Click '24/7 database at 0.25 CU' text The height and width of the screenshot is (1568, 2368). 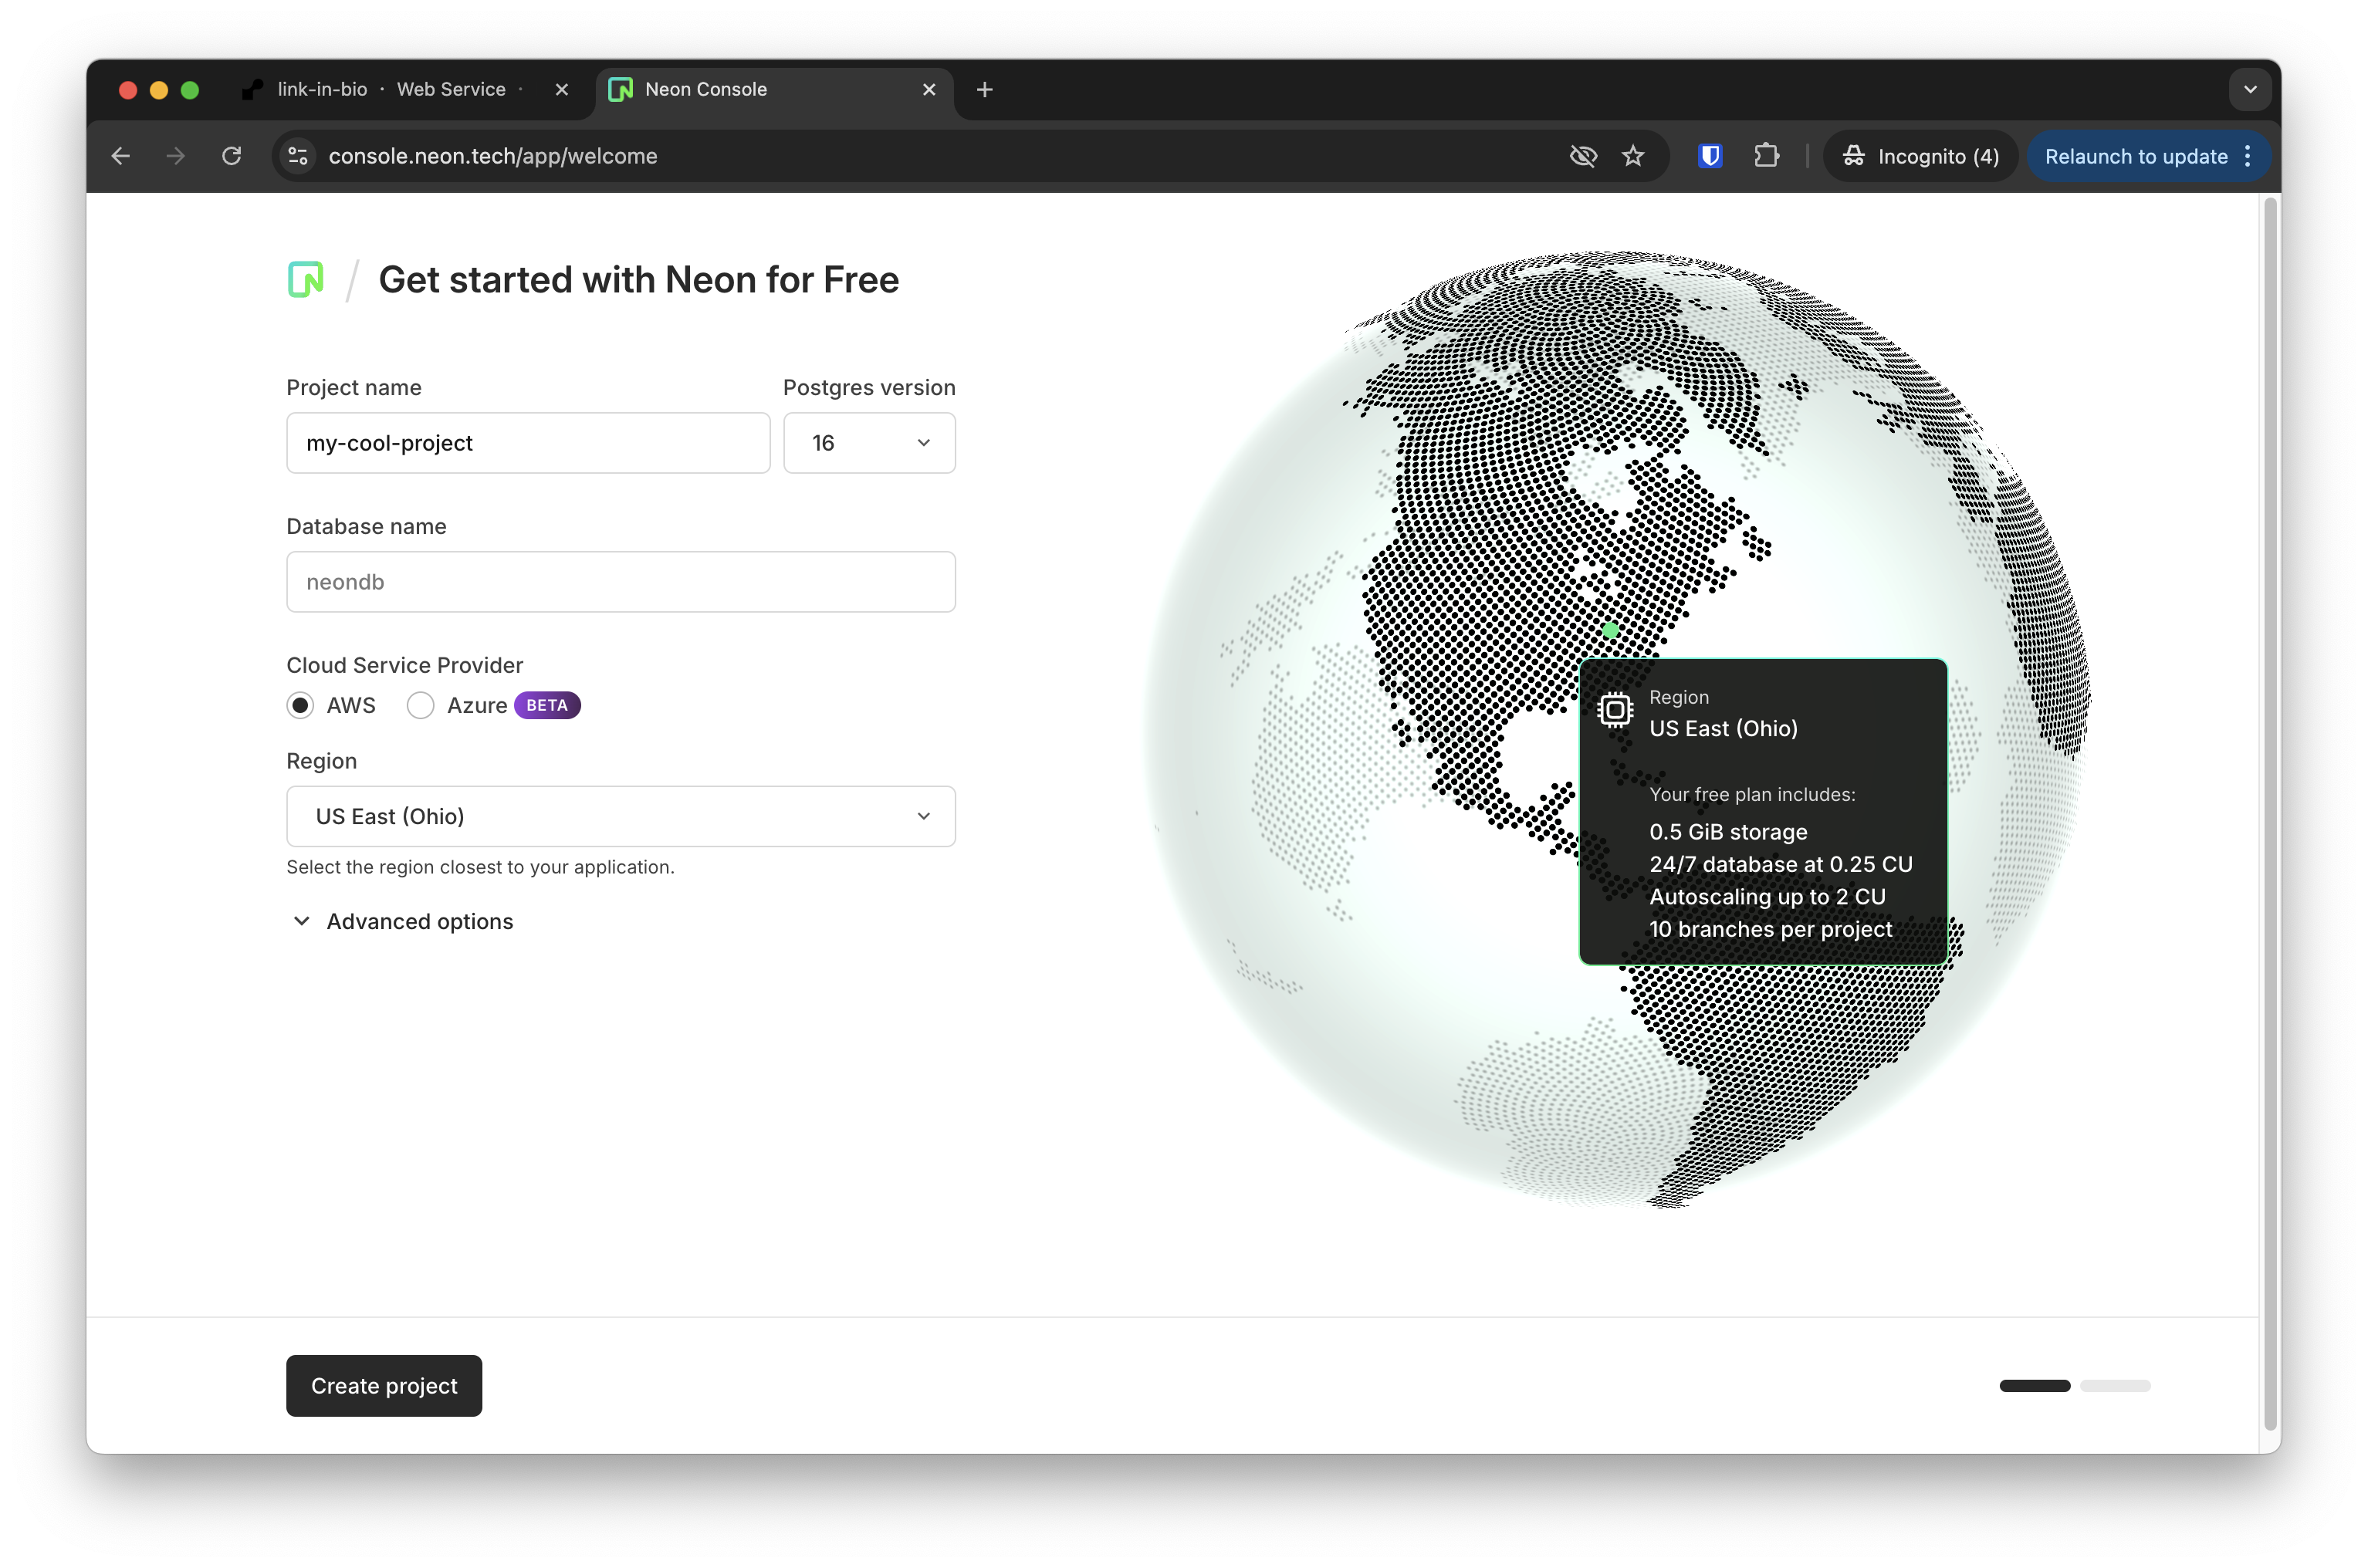pos(1780,864)
